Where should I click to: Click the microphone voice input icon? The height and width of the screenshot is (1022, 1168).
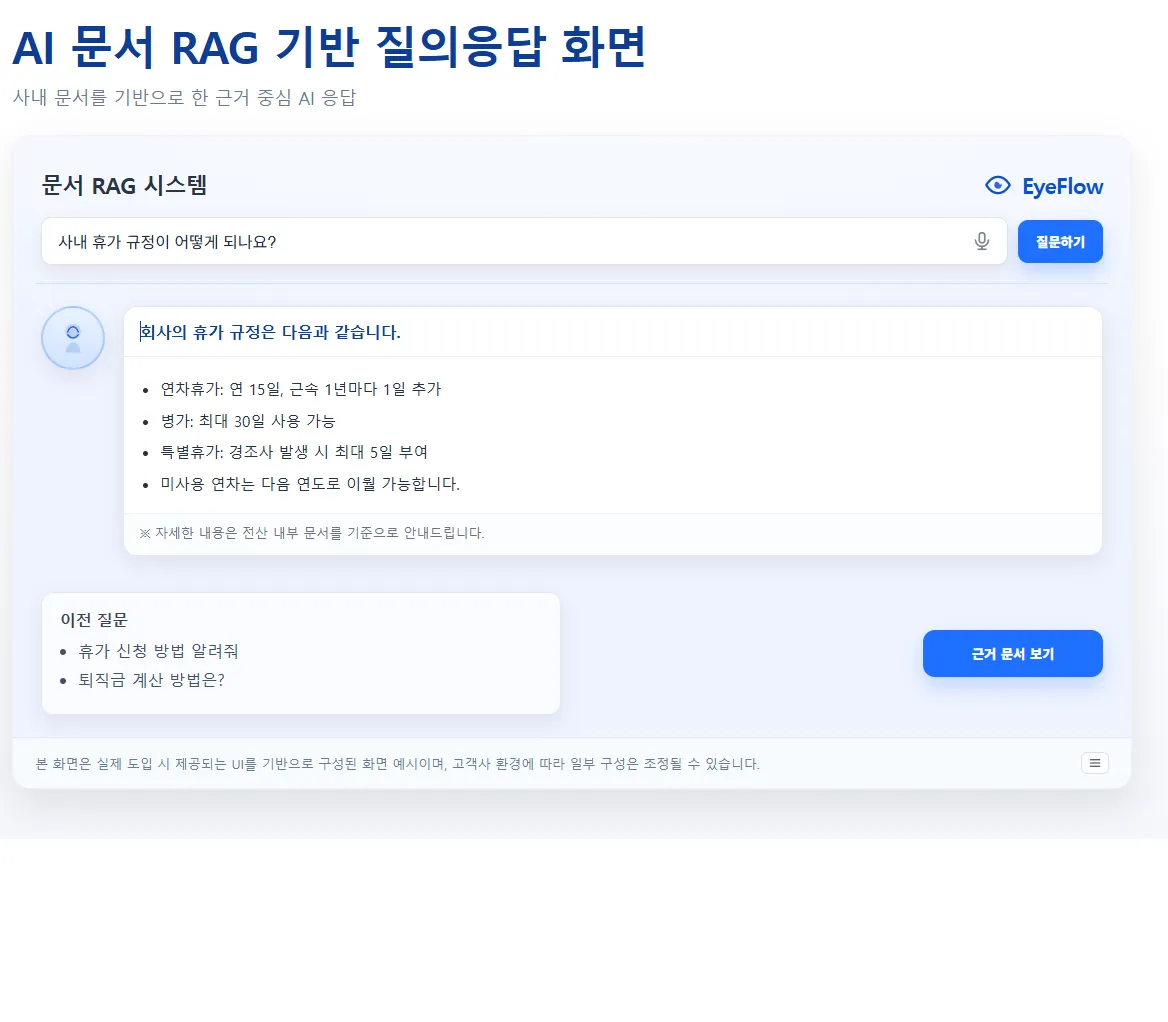pyautogui.click(x=982, y=241)
